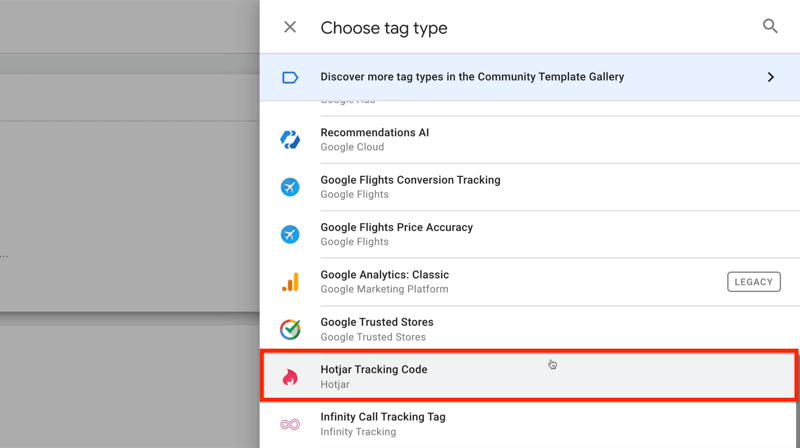Click the Google Trusted Stores checkmark icon
The image size is (800, 448).
[290, 329]
